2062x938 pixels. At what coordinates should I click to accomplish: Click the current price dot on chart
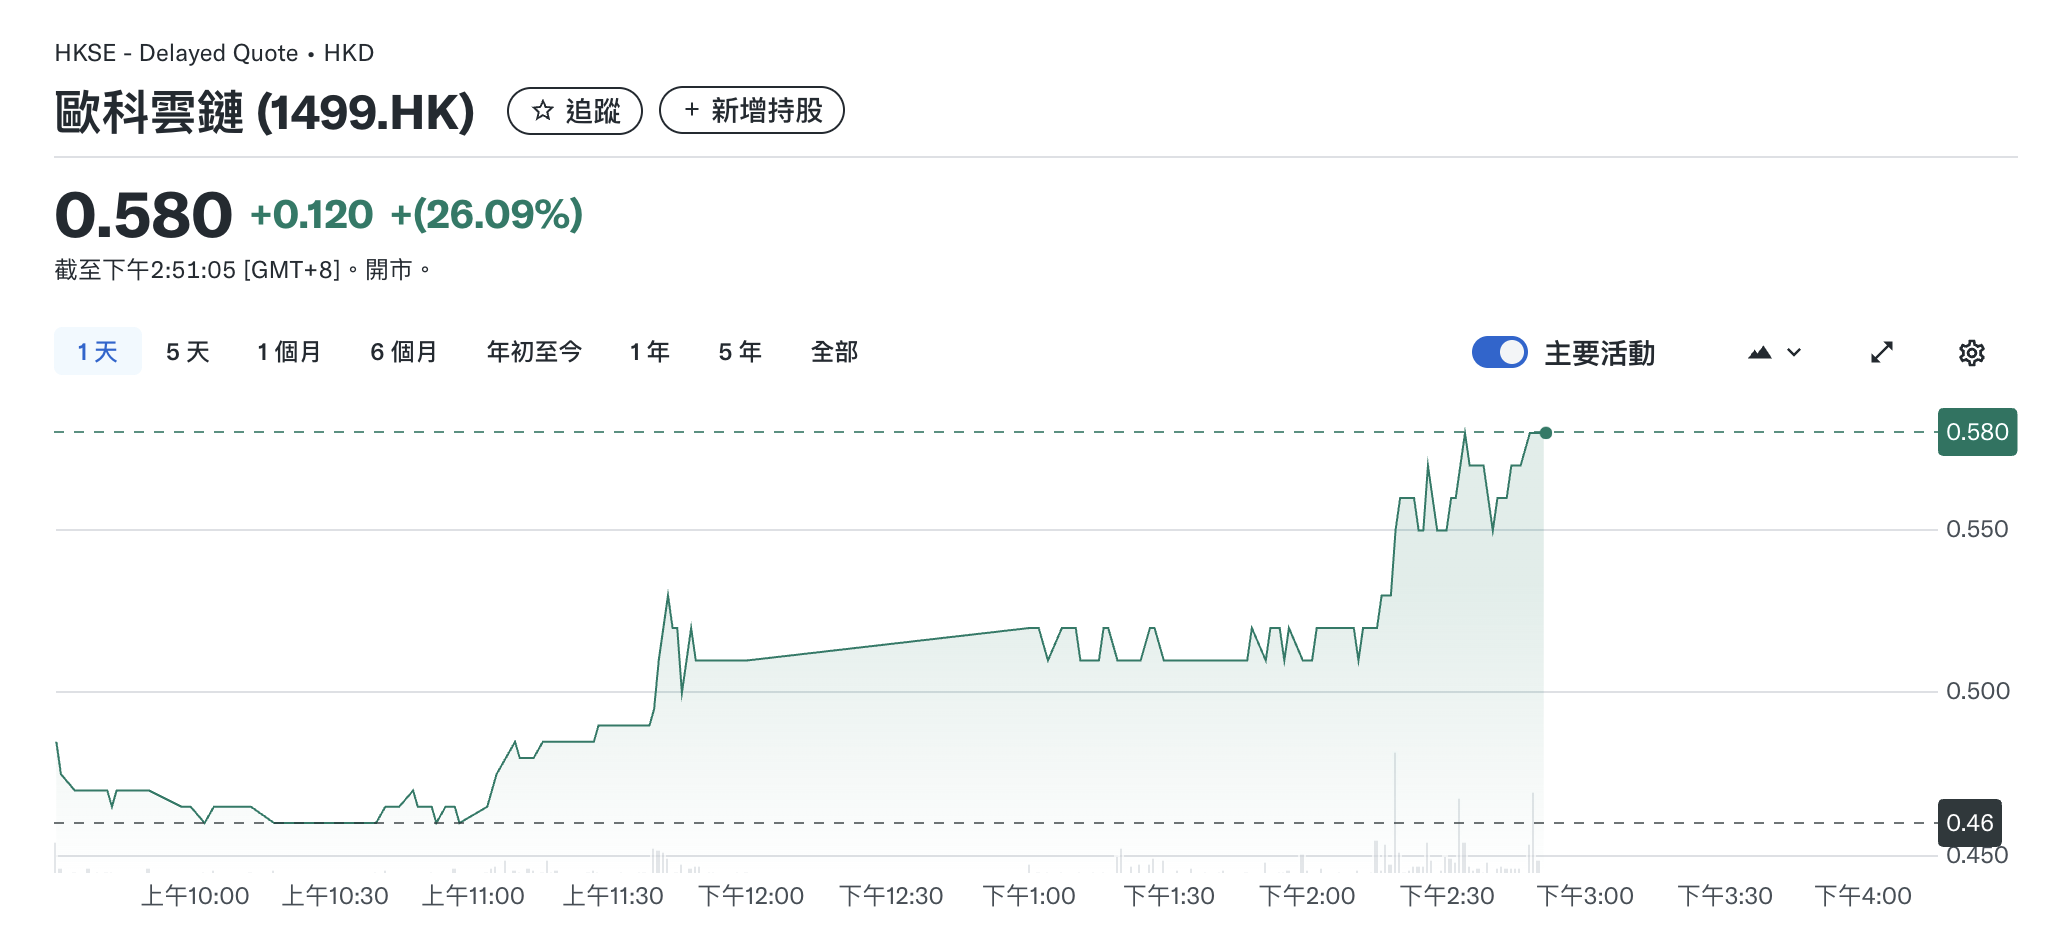click(1546, 433)
